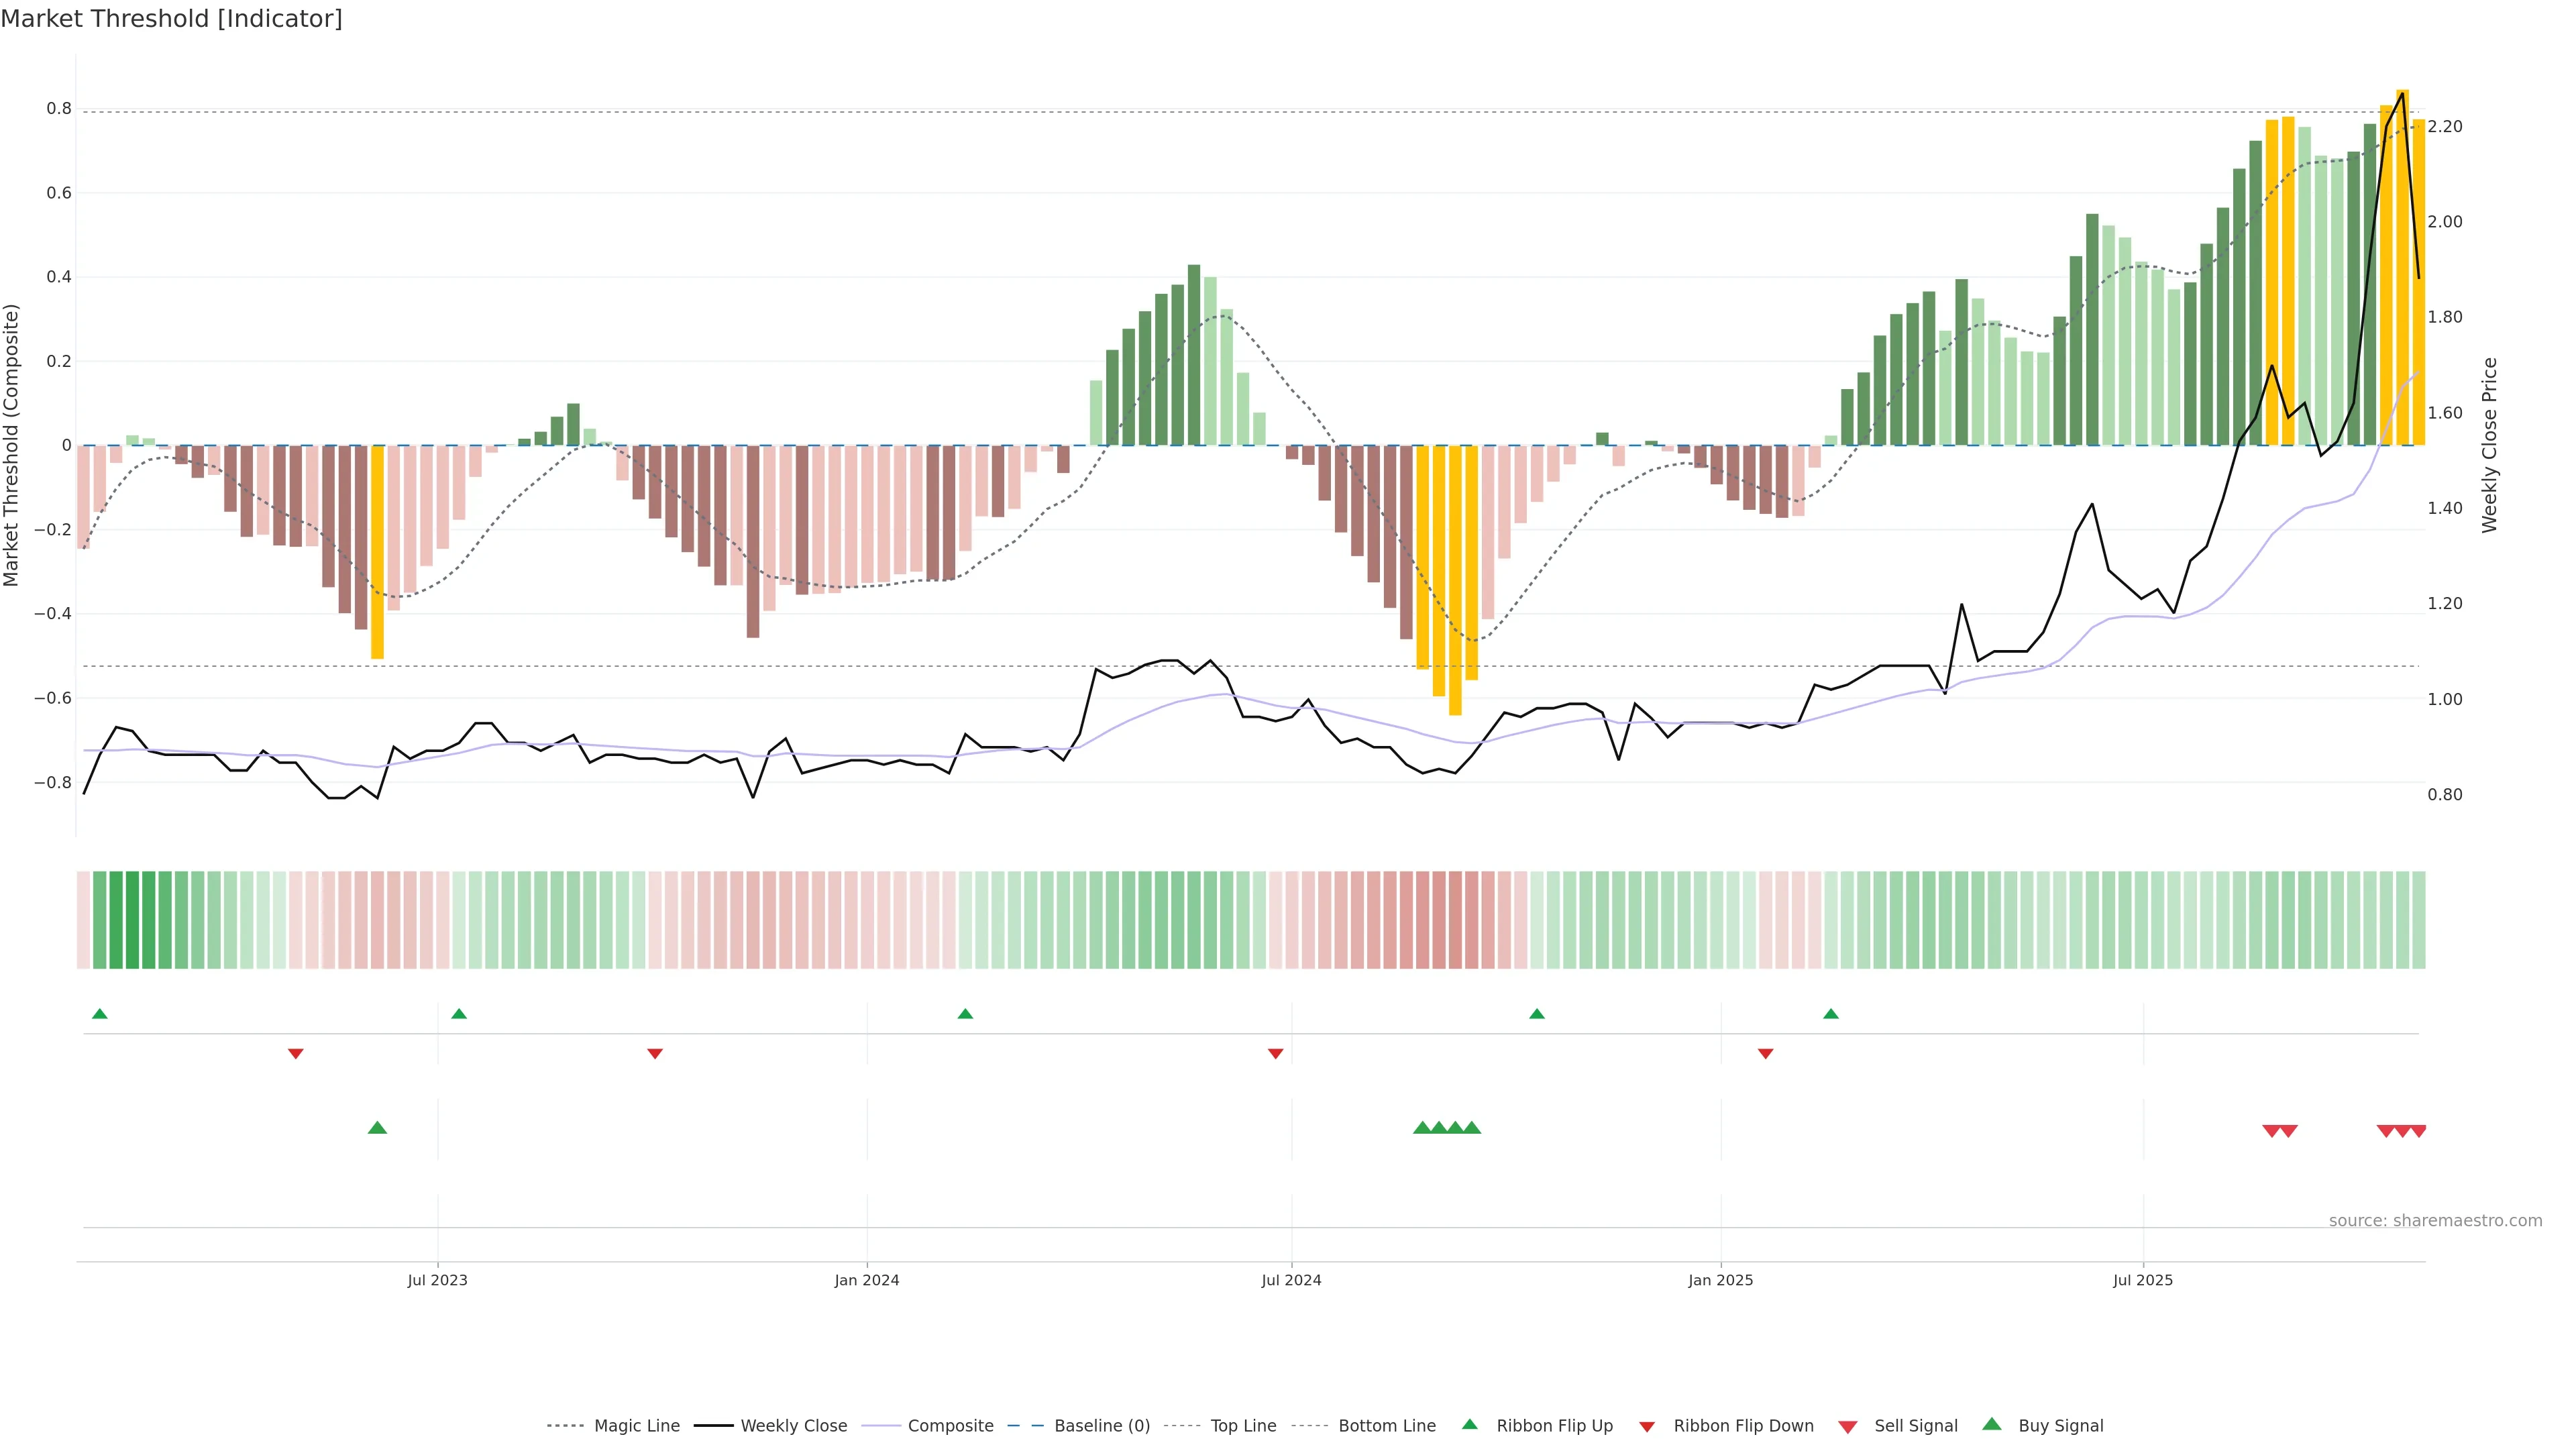Click Ribbon Flip Up marker right of Jul 2023 gridline
Viewport: 2576px width, 1449px height.
pos(459,1014)
